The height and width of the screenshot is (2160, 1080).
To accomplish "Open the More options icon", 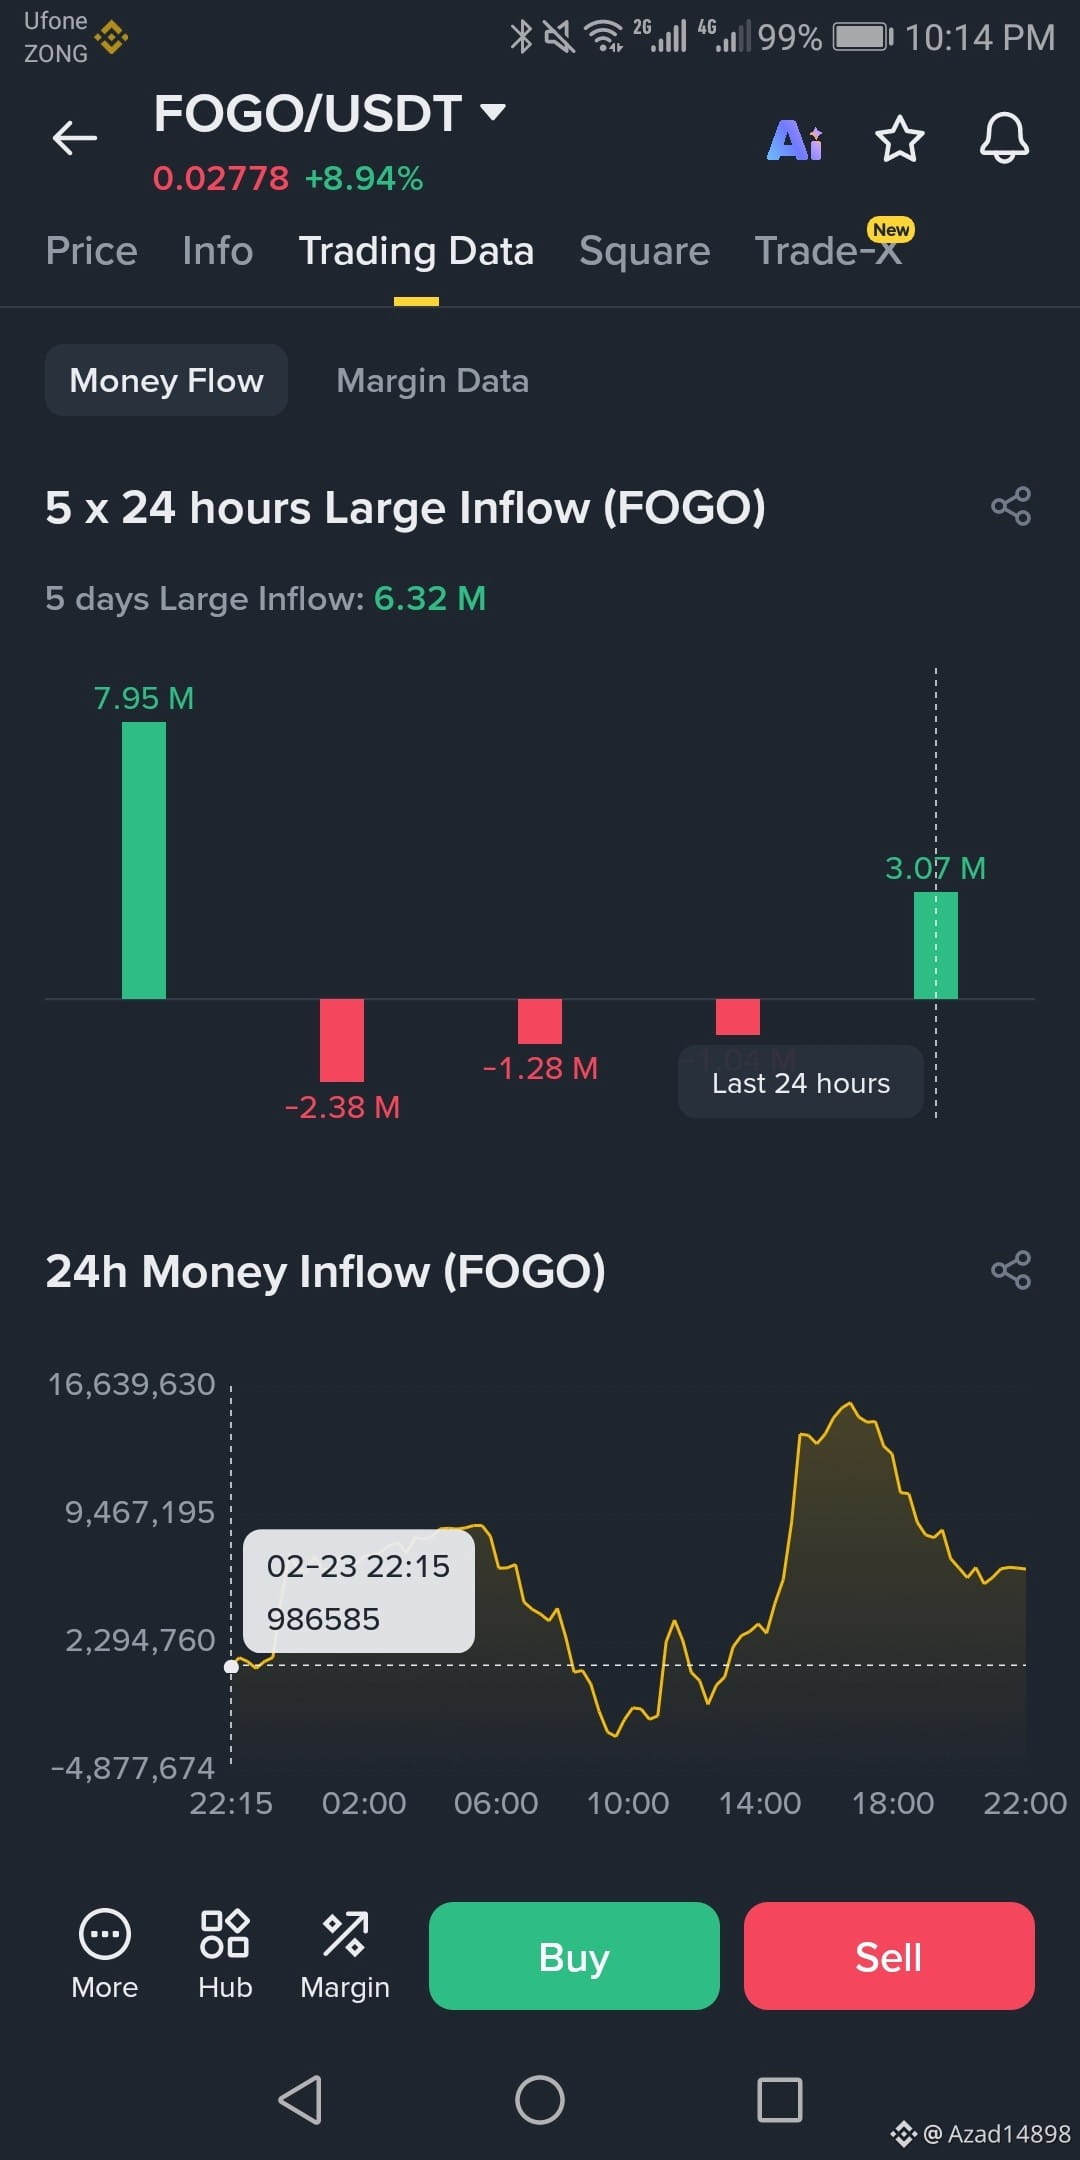I will pyautogui.click(x=104, y=1954).
